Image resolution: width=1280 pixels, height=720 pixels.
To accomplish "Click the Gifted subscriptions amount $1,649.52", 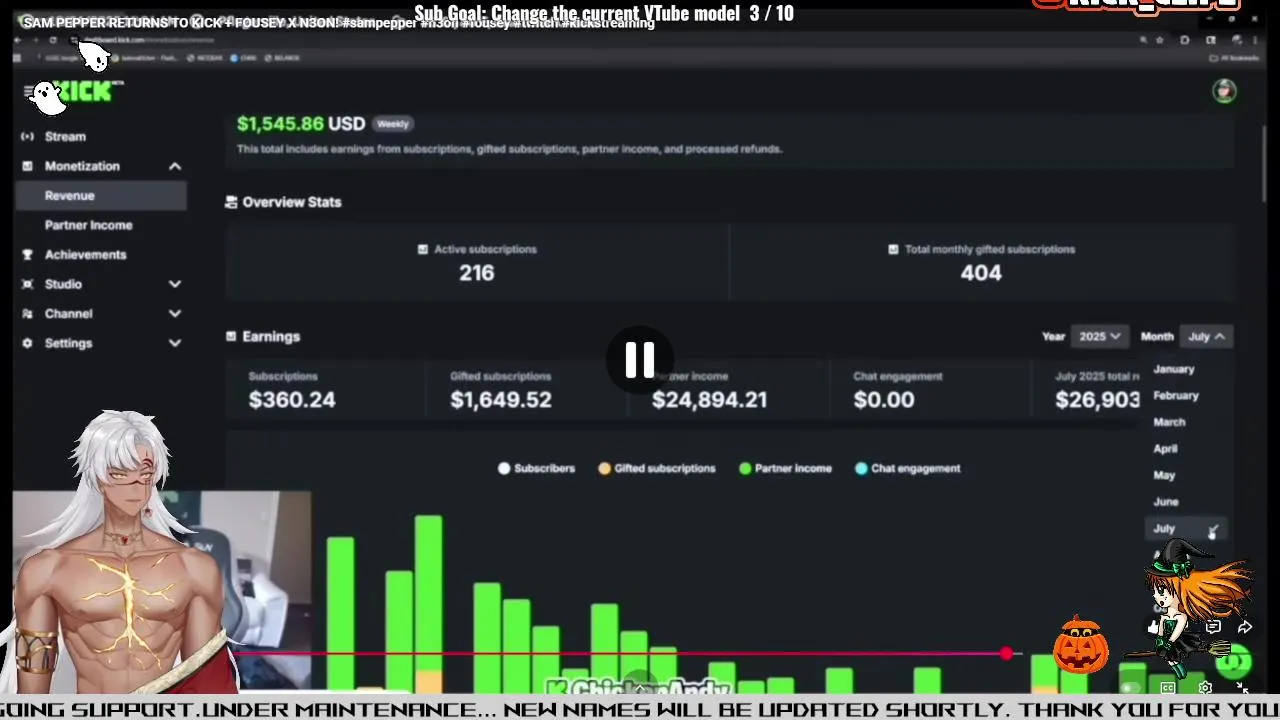I will tap(501, 400).
